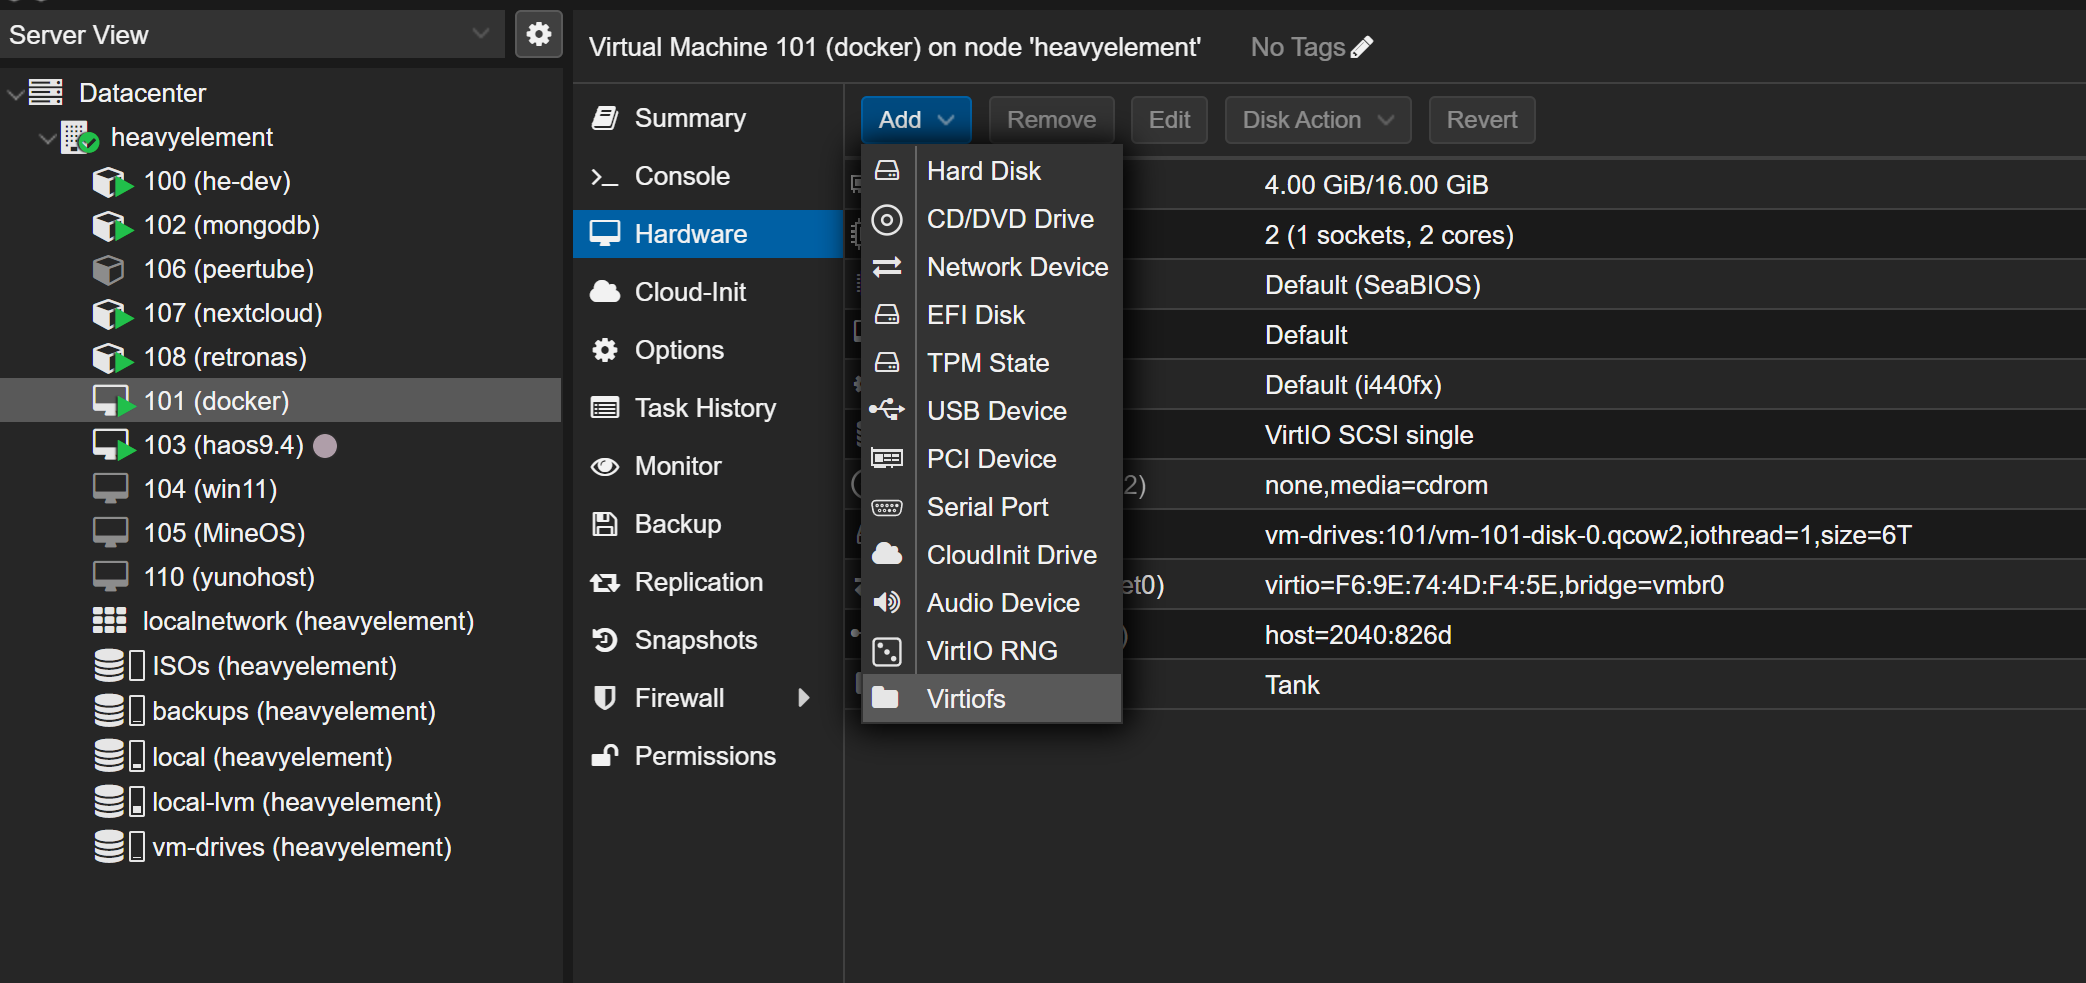Open the settings gear near Server View
This screenshot has width=2086, height=983.
click(x=538, y=33)
